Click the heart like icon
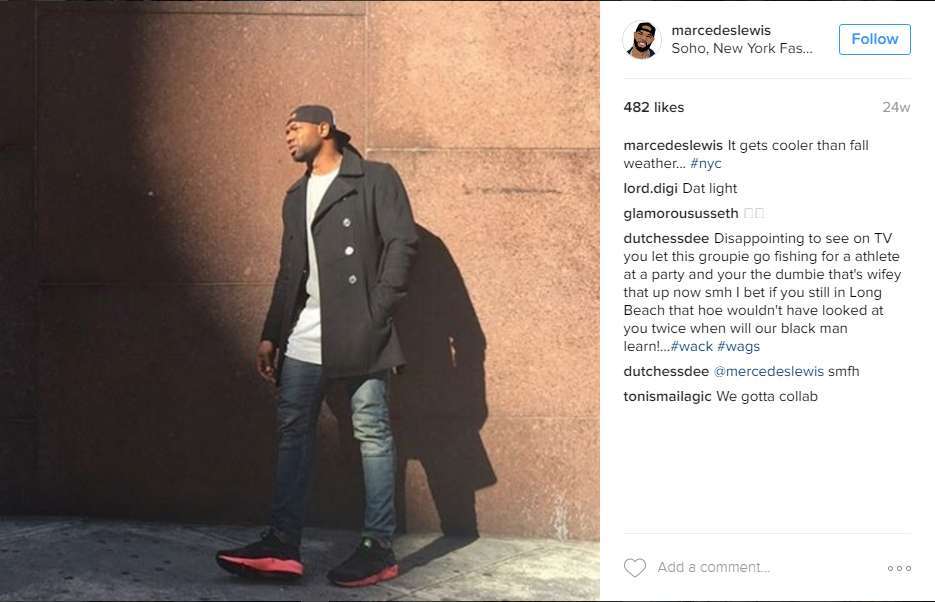The height and width of the screenshot is (602, 935). (x=634, y=567)
